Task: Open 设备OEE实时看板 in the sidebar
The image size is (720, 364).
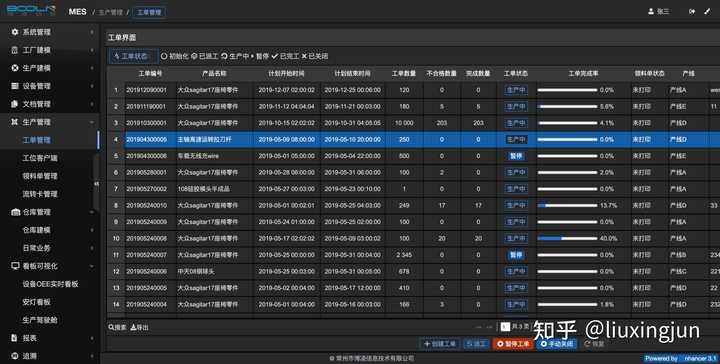Action: pyautogui.click(x=51, y=284)
